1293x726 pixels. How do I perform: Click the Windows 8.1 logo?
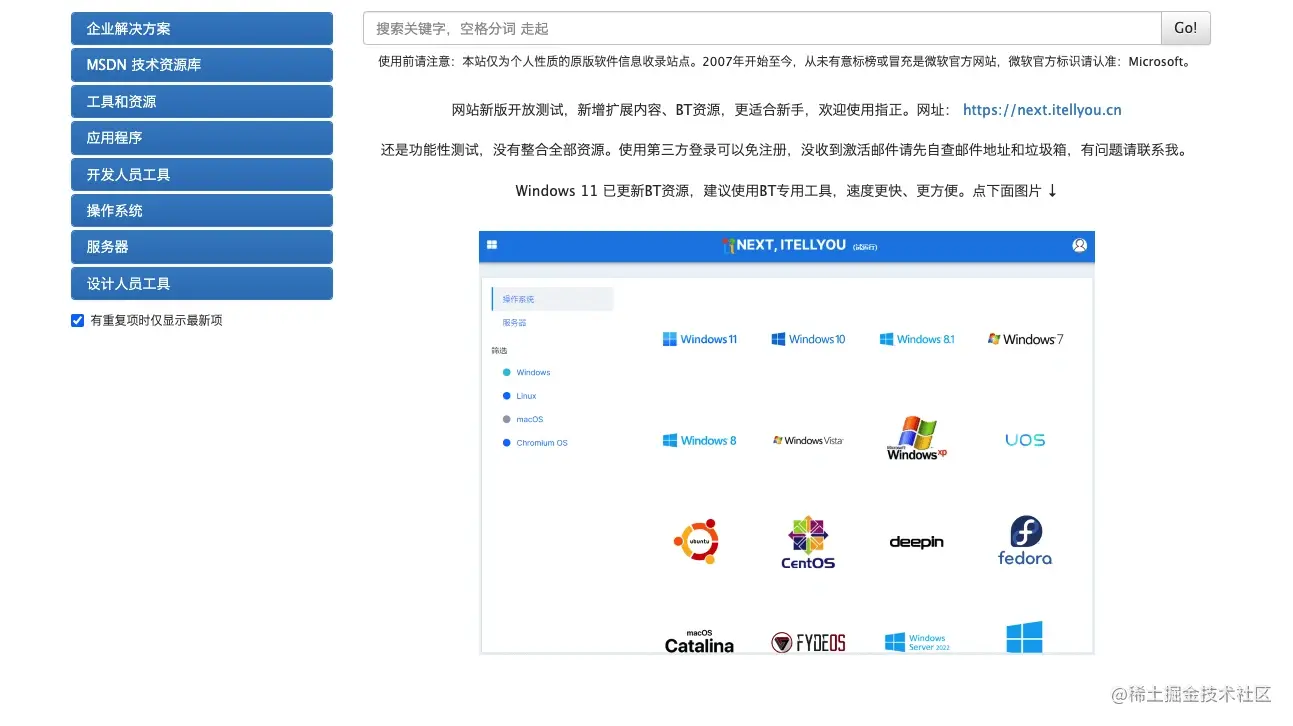(917, 339)
